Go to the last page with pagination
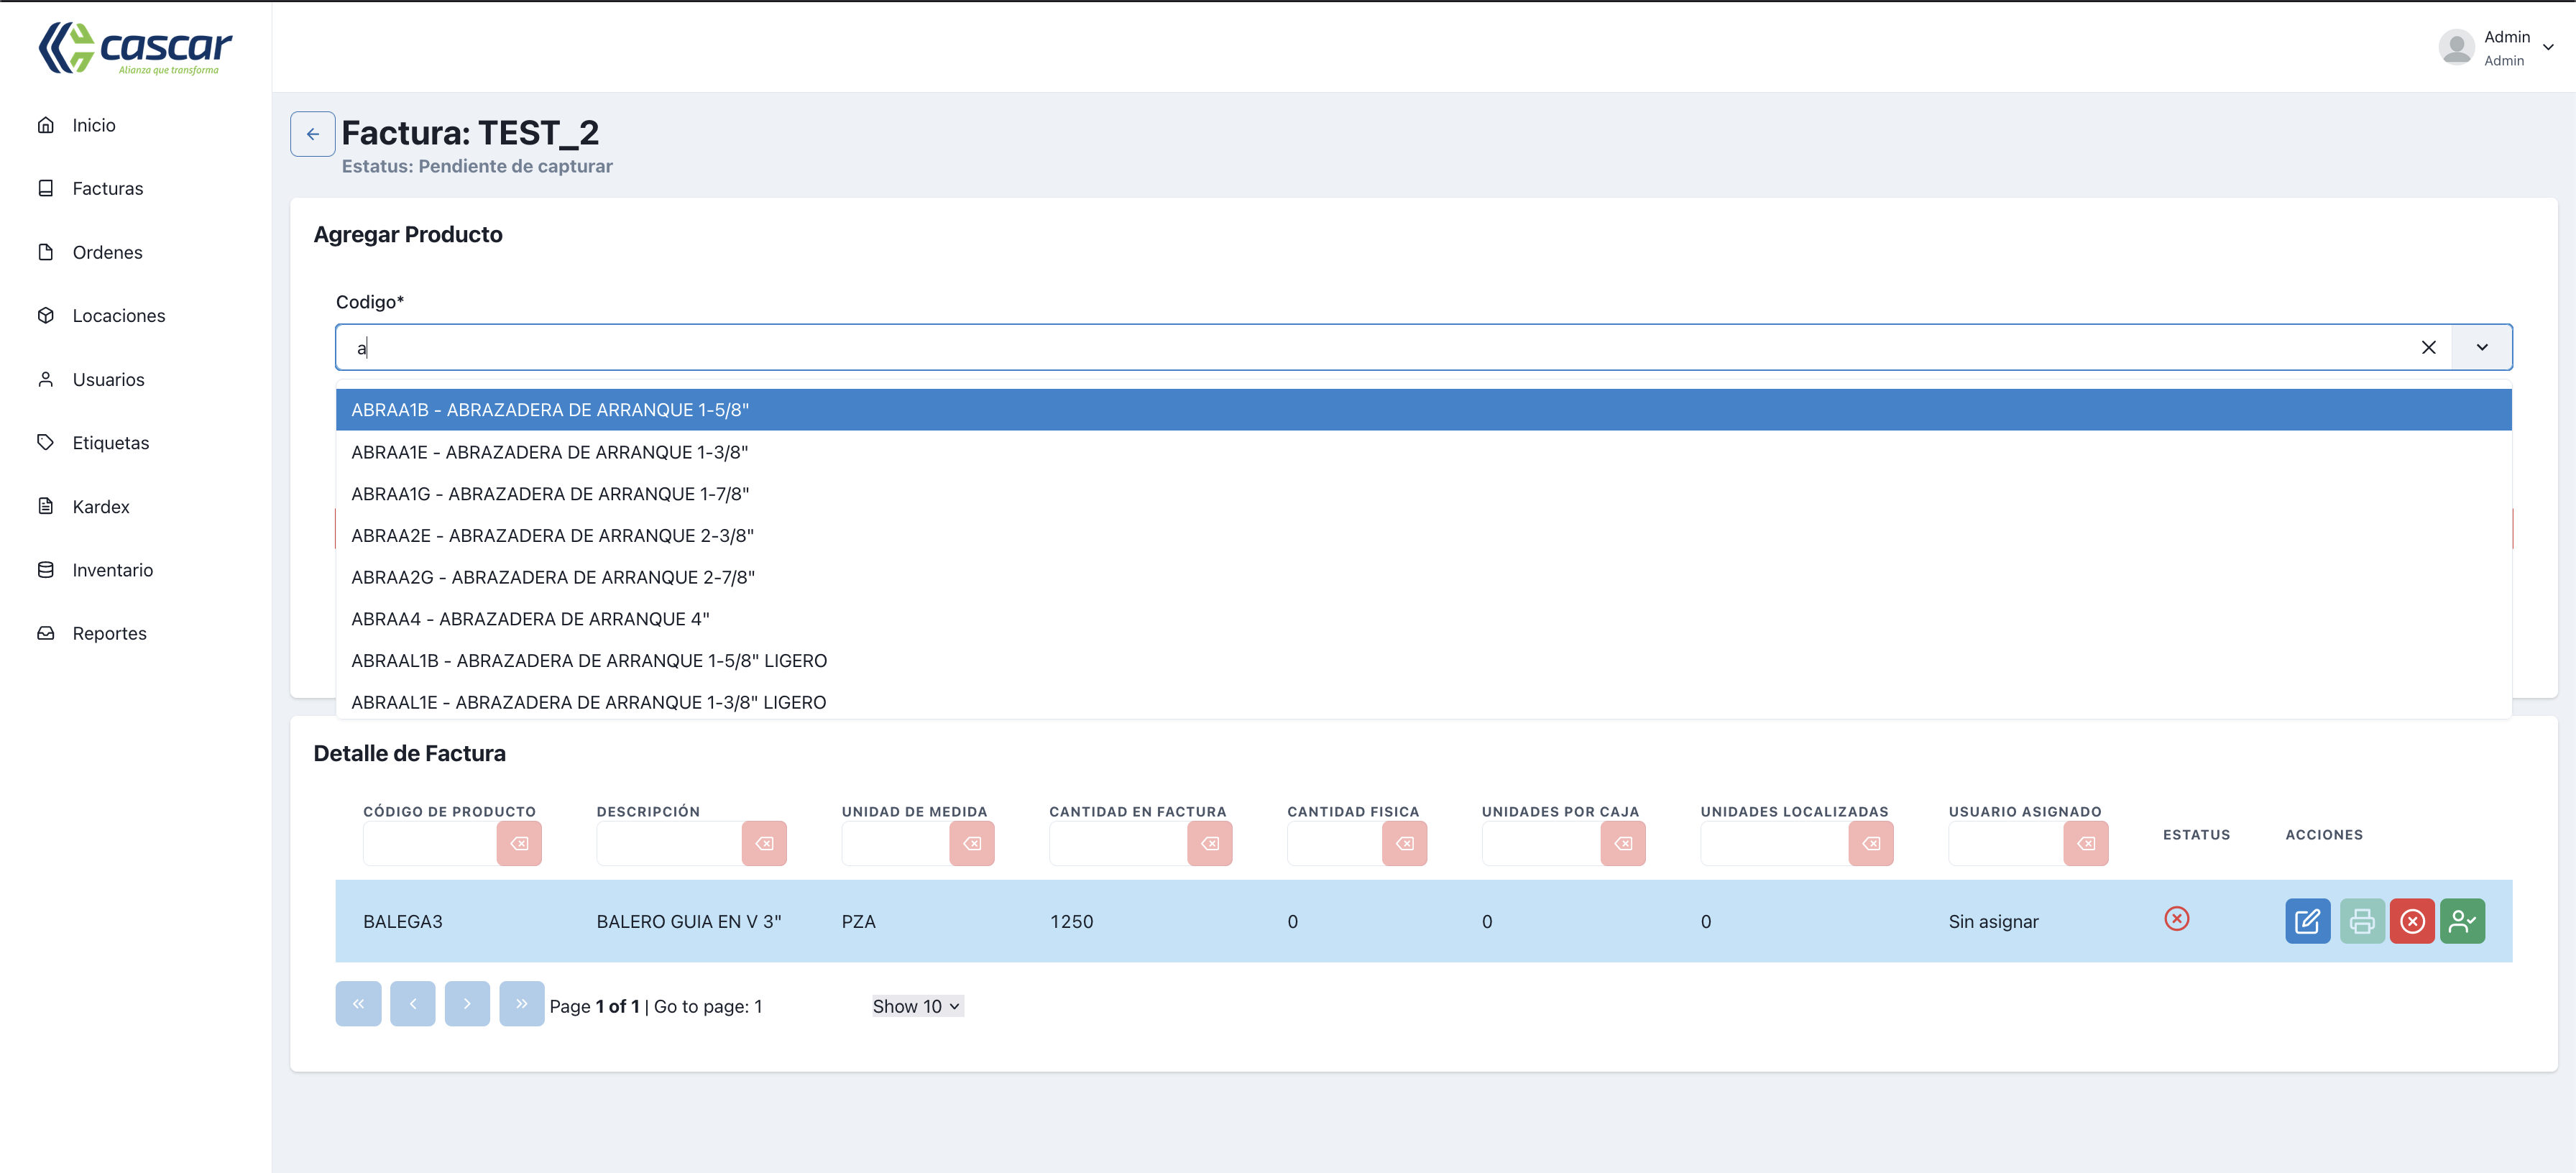This screenshot has width=2576, height=1173. tap(521, 1004)
